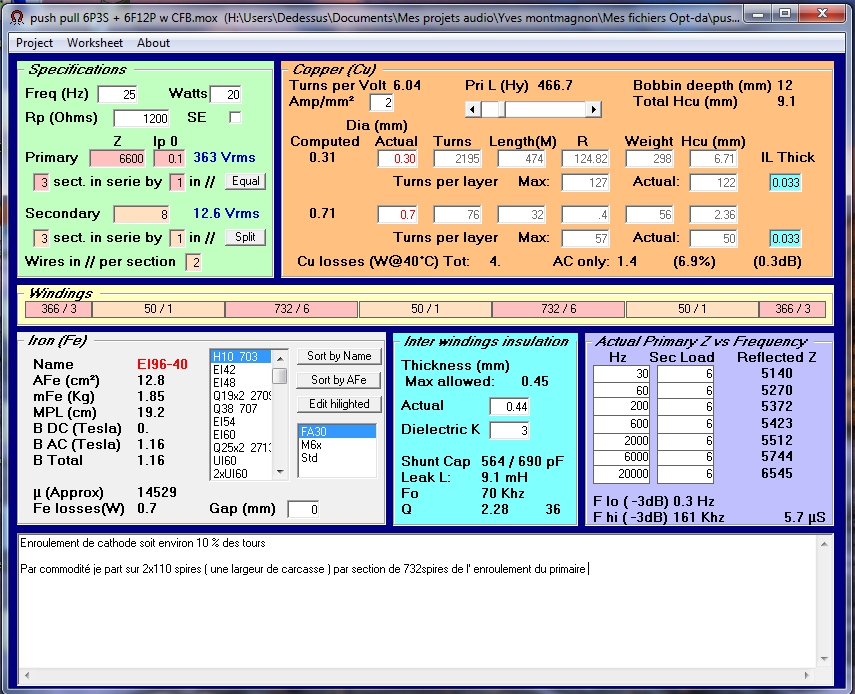Click the 30 Hz frequency field
855x694 pixels.
point(621,374)
